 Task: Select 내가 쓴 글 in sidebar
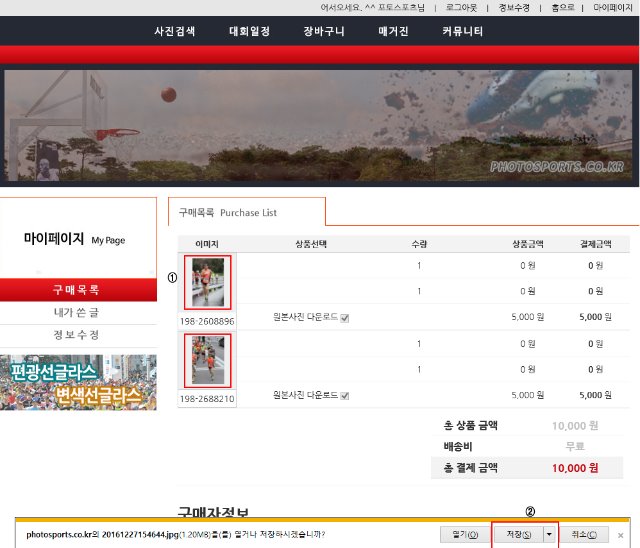coord(78,313)
